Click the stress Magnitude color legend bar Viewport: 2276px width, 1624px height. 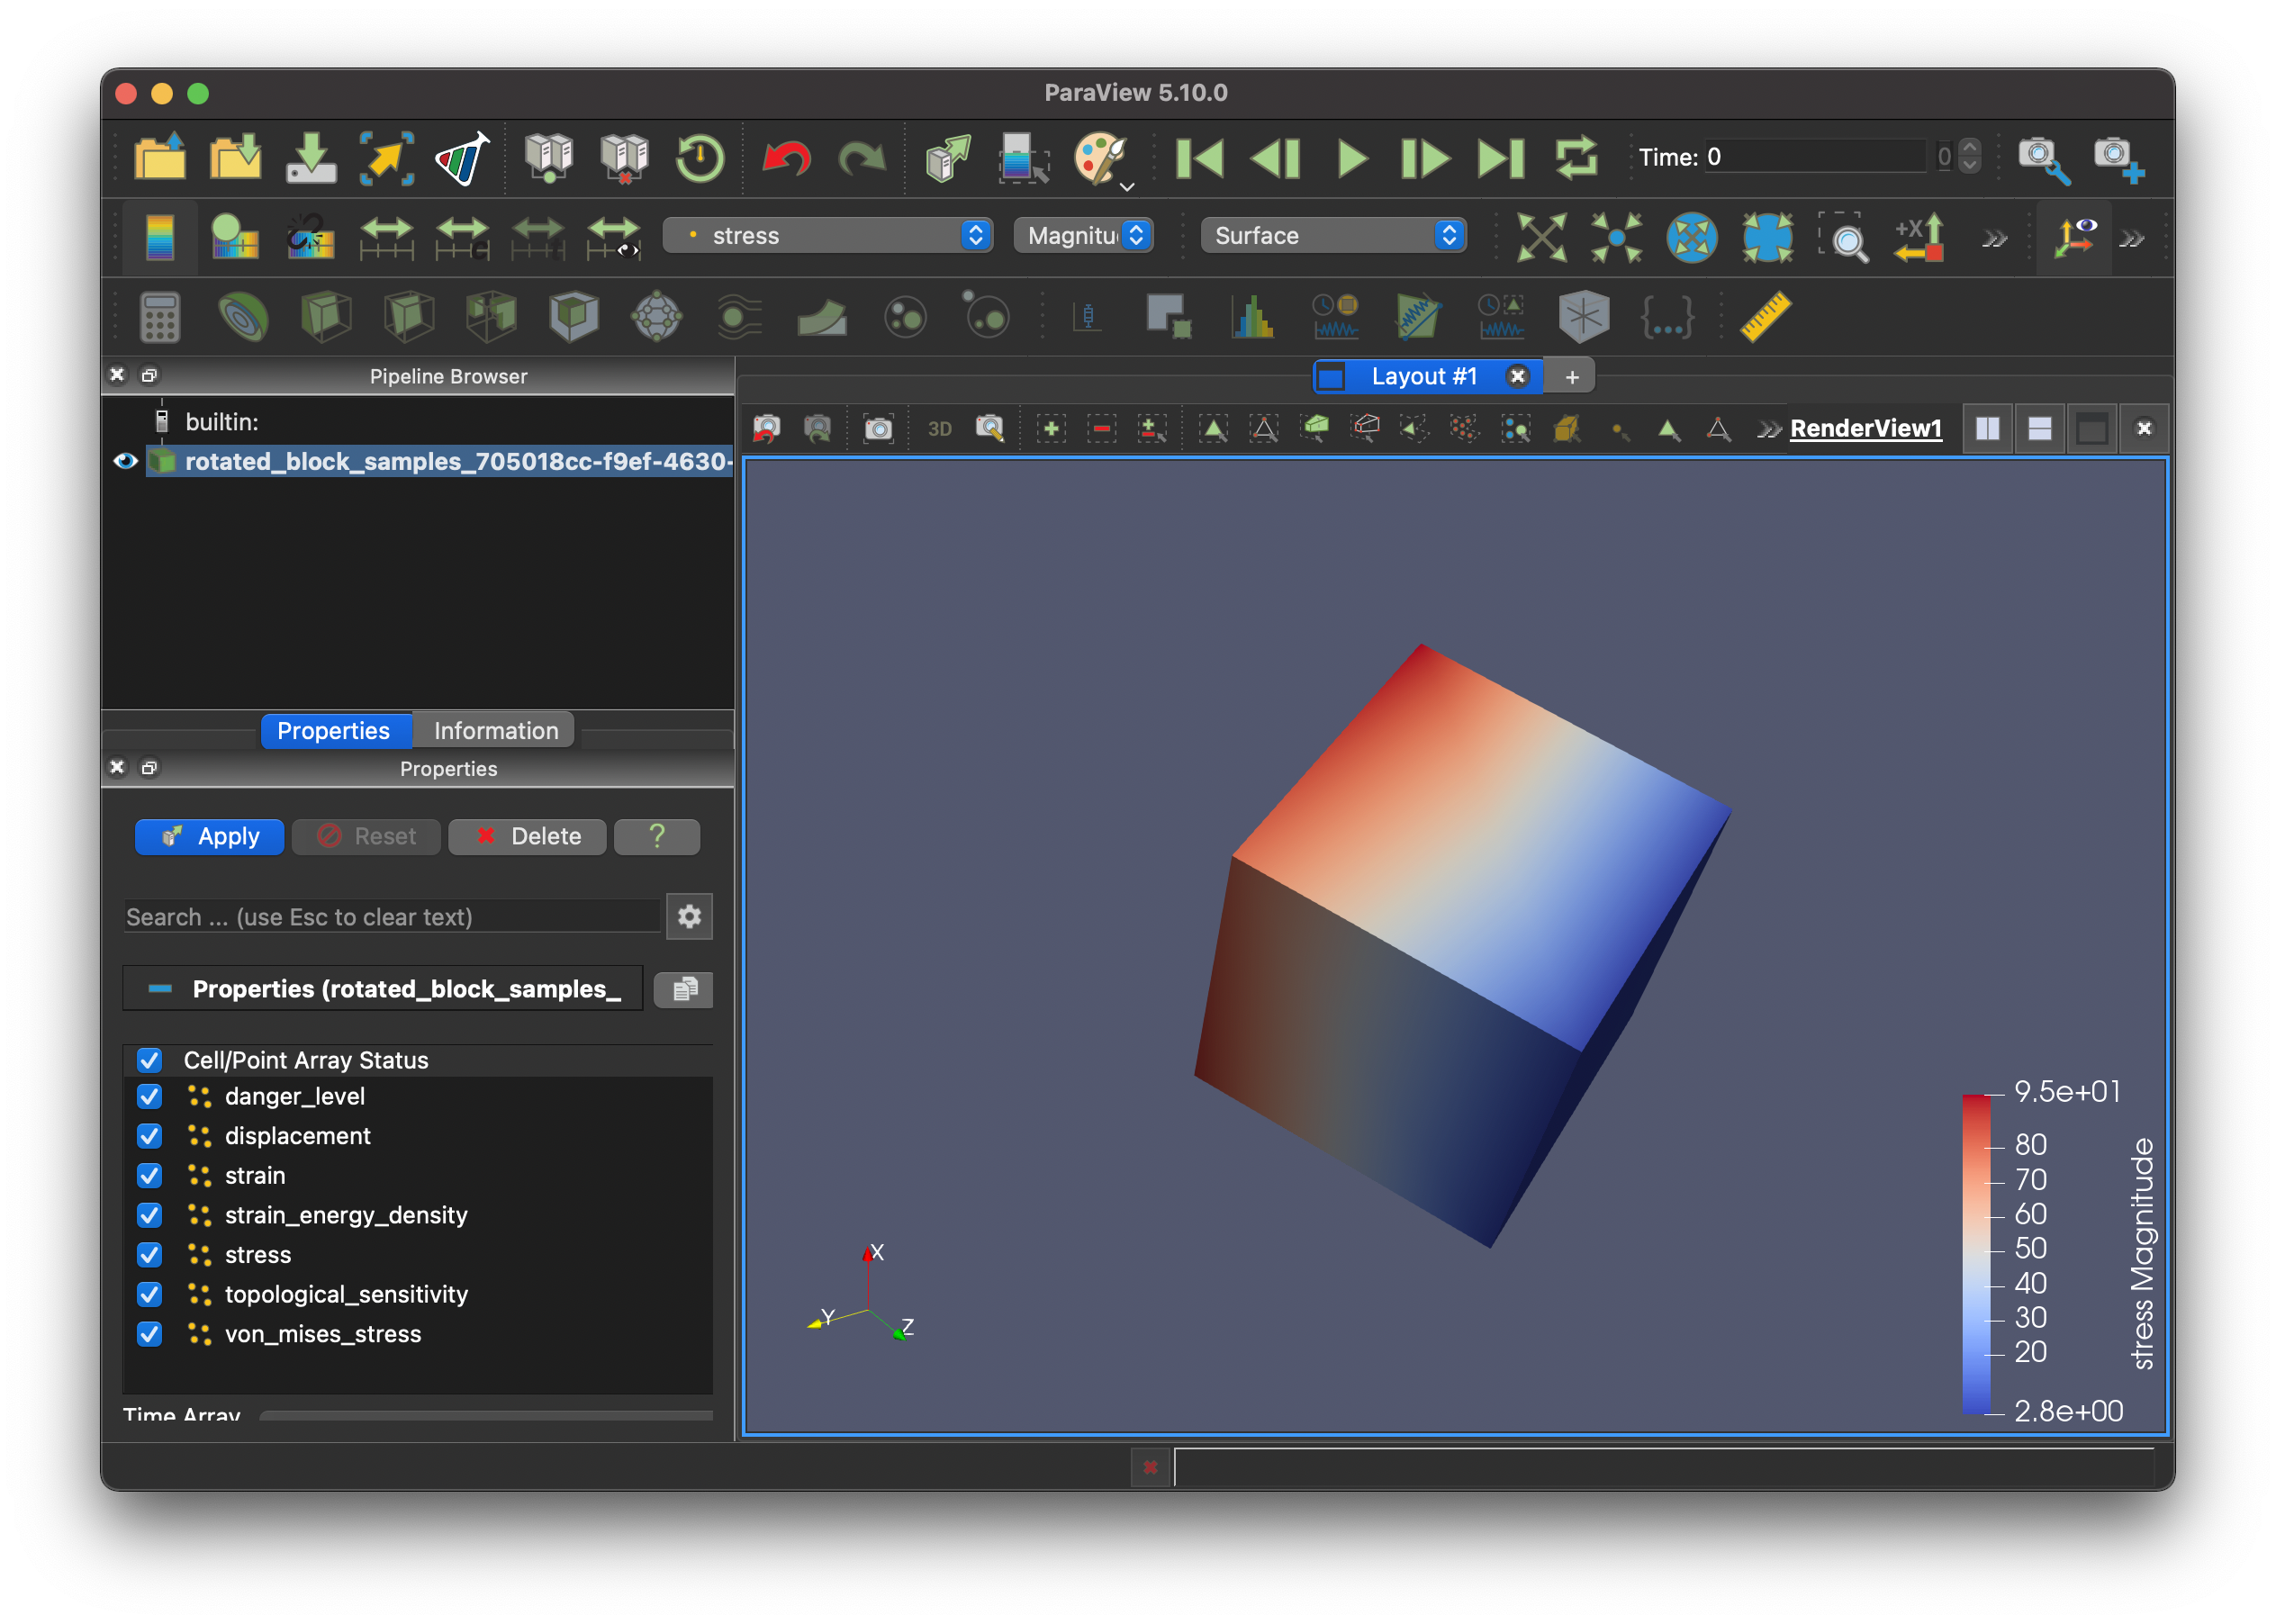pyautogui.click(x=1975, y=1254)
